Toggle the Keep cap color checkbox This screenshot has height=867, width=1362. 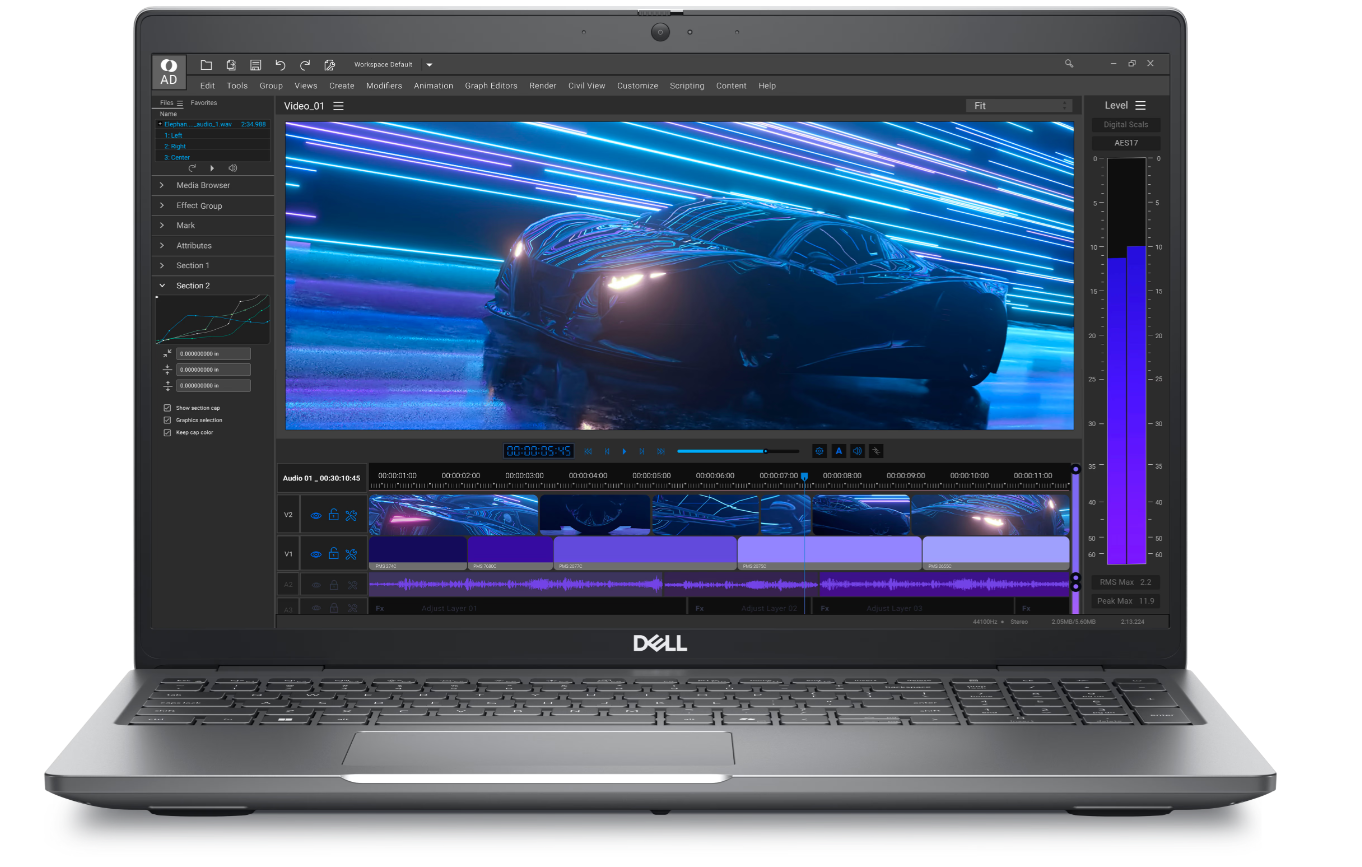pyautogui.click(x=167, y=433)
